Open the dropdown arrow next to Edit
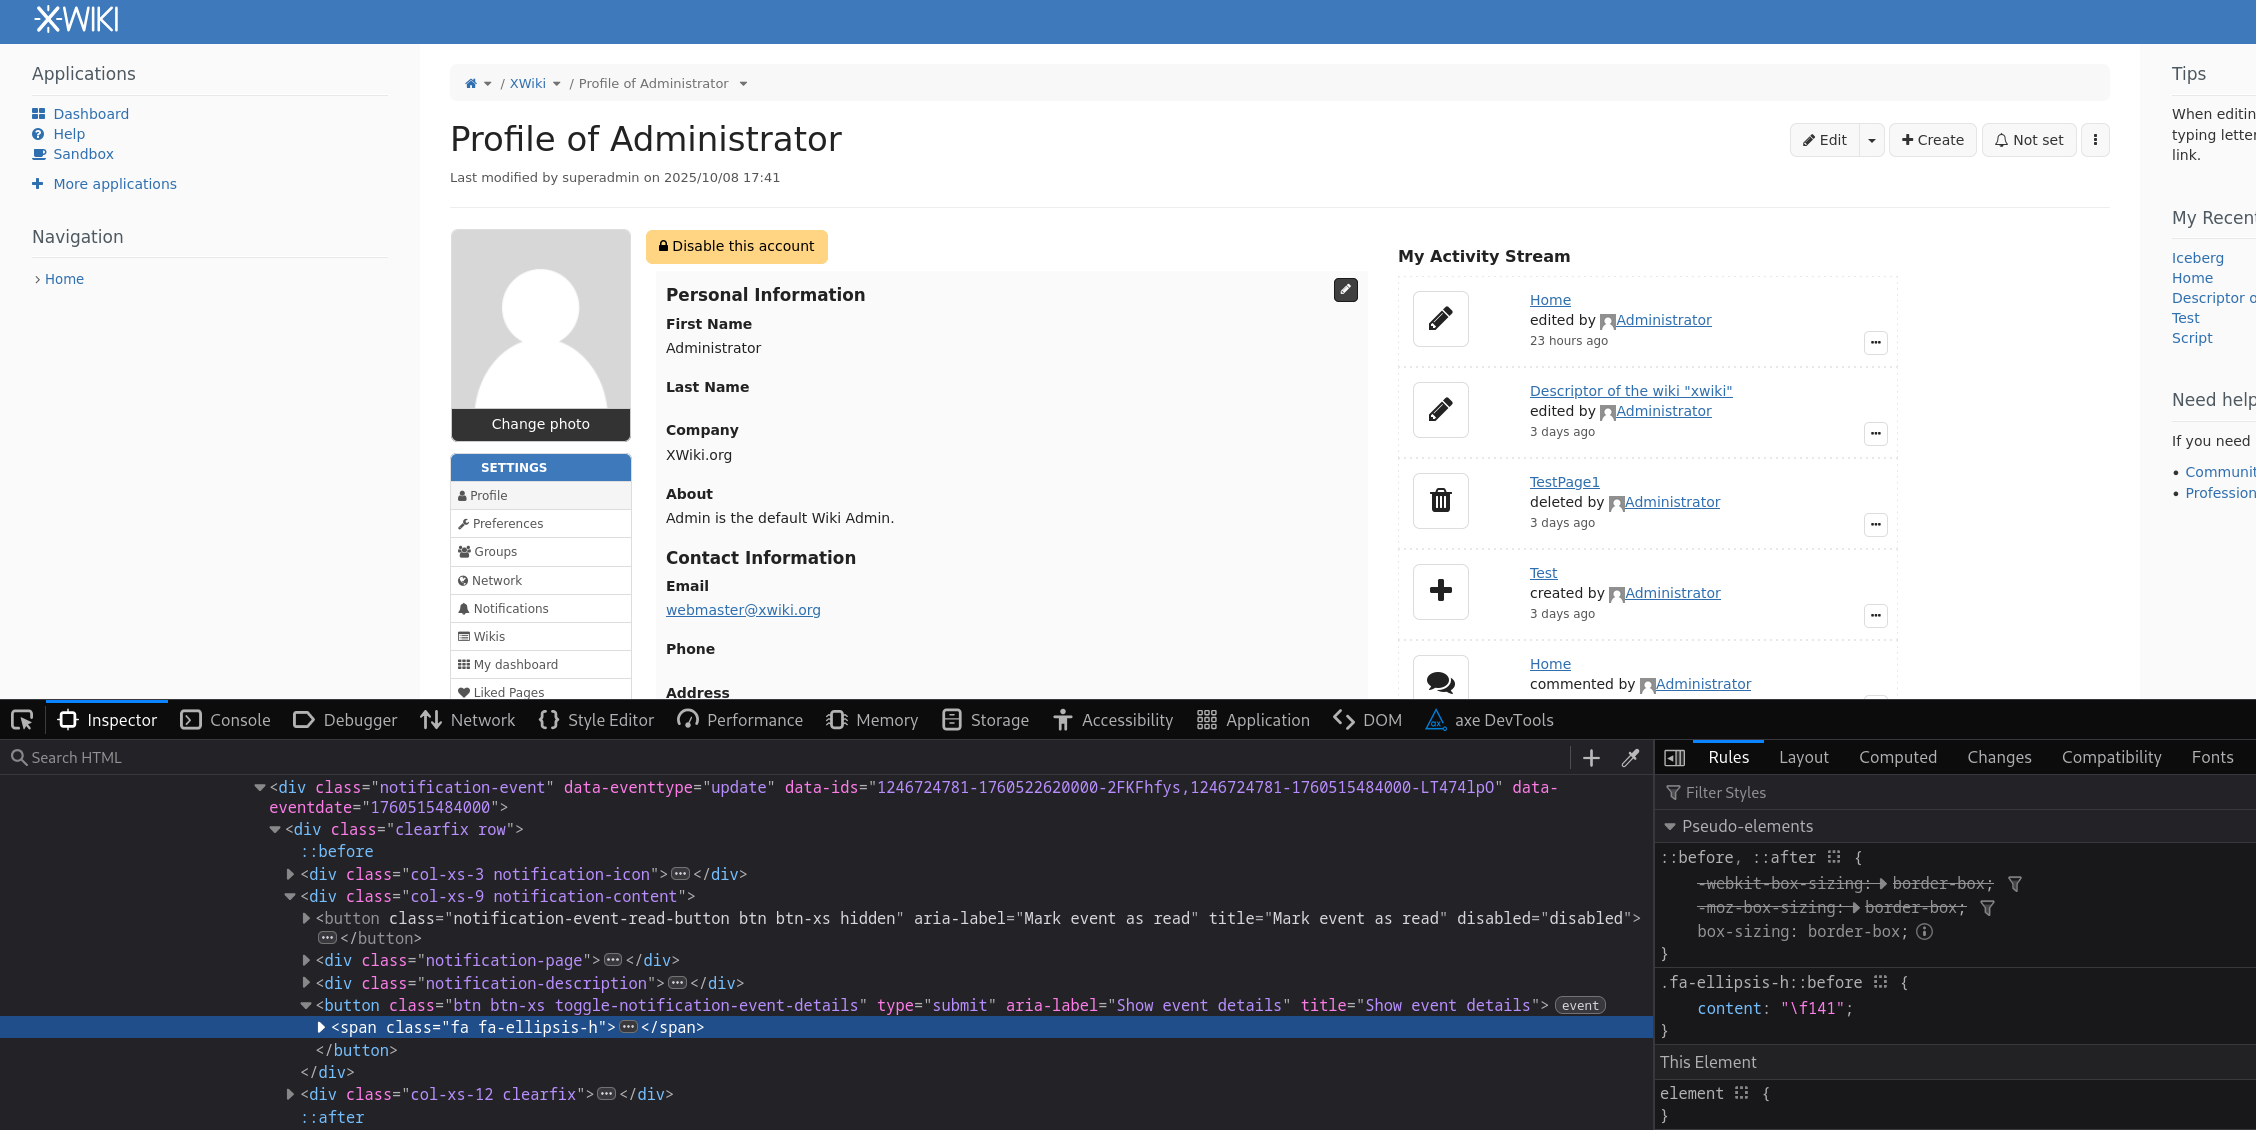2256x1130 pixels. (x=1871, y=140)
